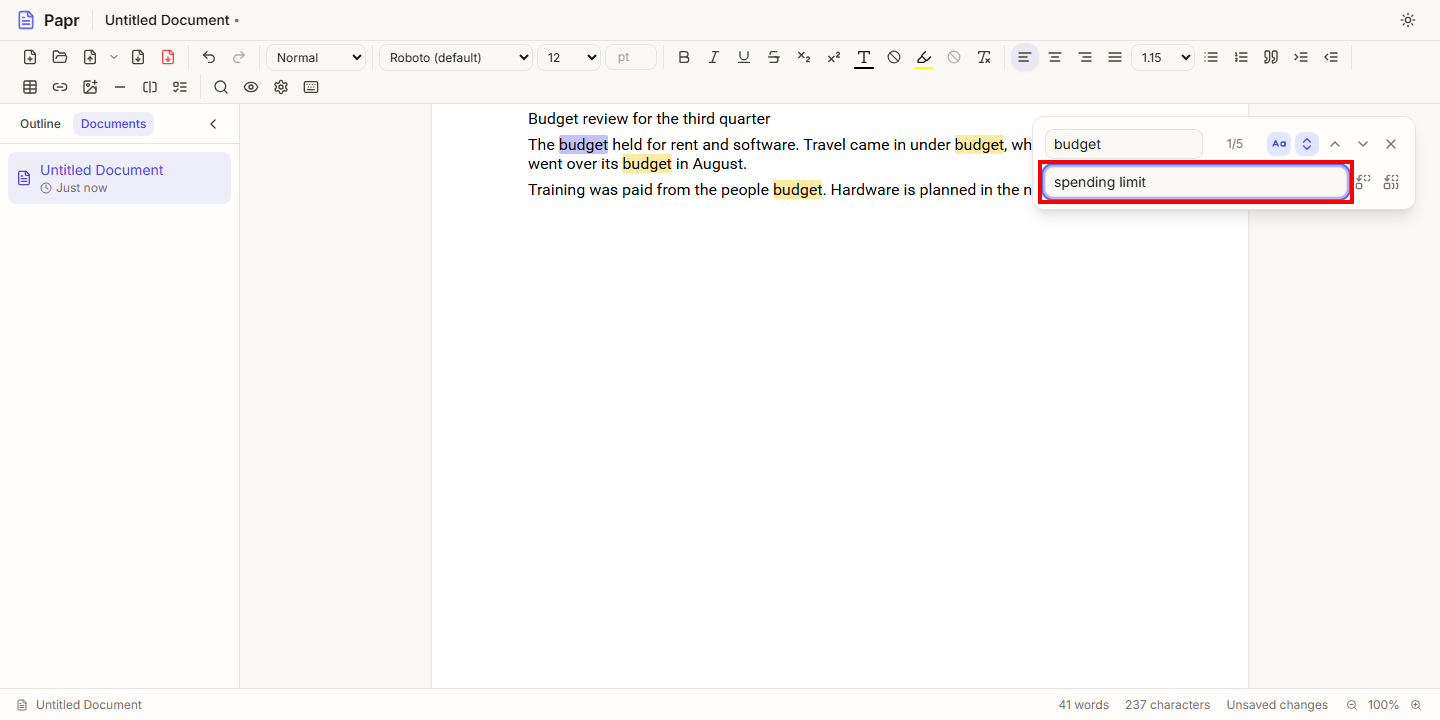Replace all matches icon button
Screen dimensions: 1440x720
coord(1391,182)
